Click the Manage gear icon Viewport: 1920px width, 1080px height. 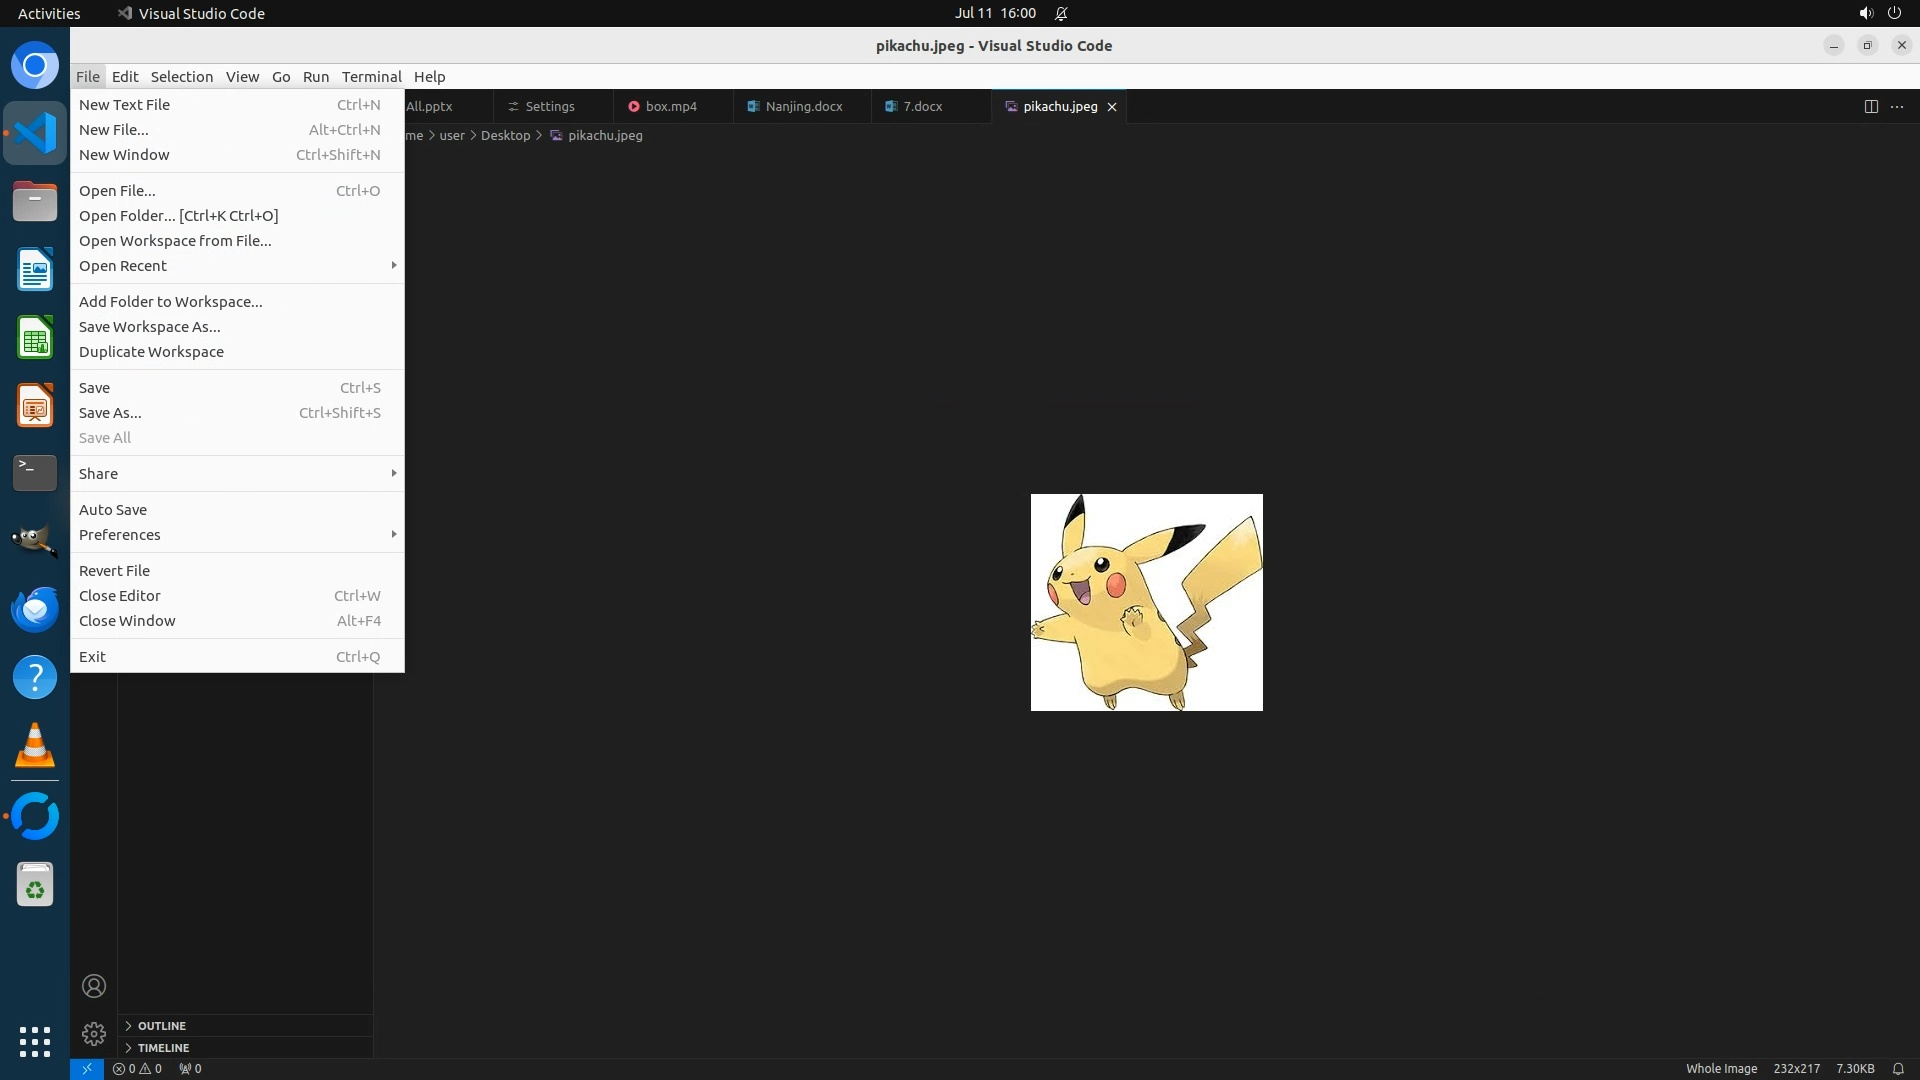pos(94,1033)
